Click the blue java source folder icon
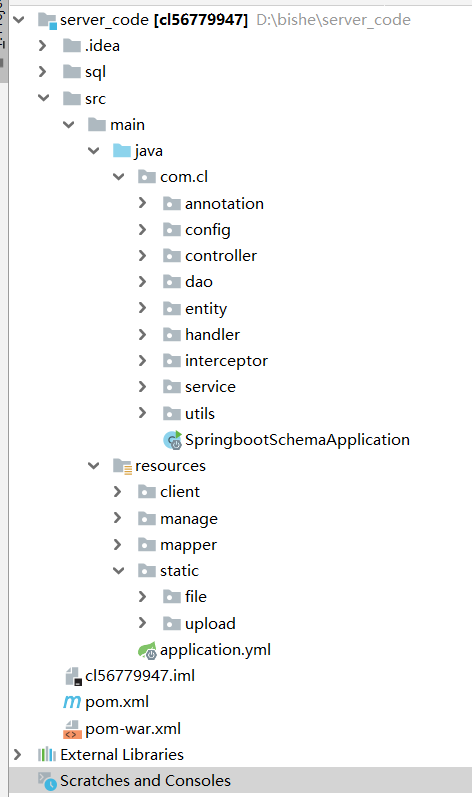The width and height of the screenshot is (472, 797). tap(121, 150)
